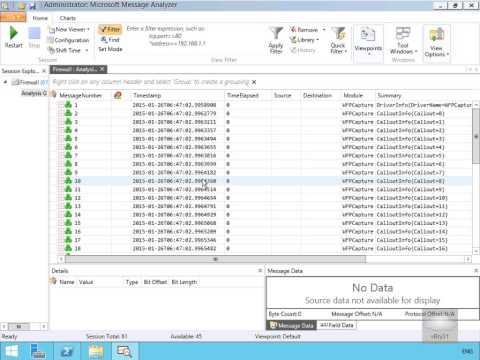Click the green Restart play icon
This screenshot has height=360, width=480.
13,33
